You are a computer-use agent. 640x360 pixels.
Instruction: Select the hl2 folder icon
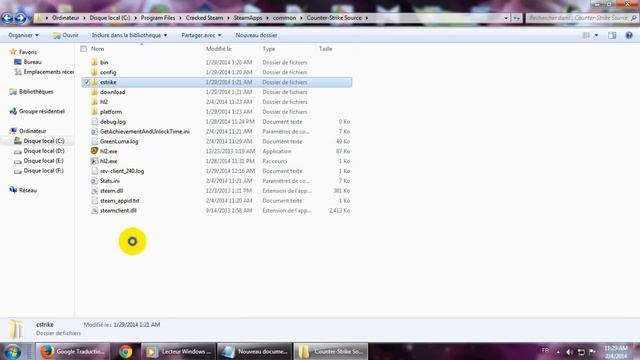tap(94, 102)
